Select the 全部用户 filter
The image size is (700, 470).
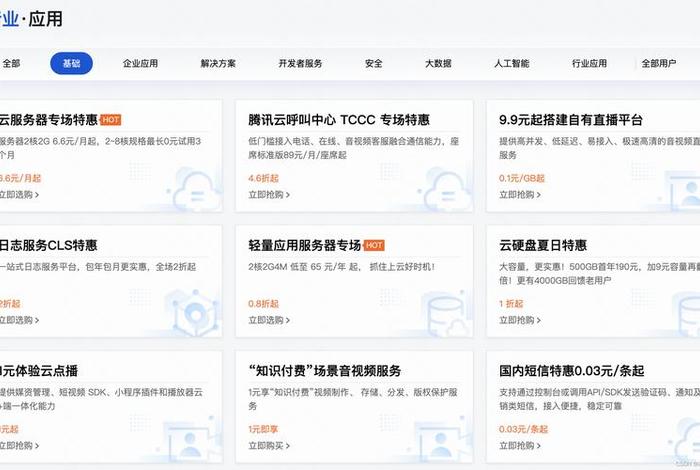659,63
